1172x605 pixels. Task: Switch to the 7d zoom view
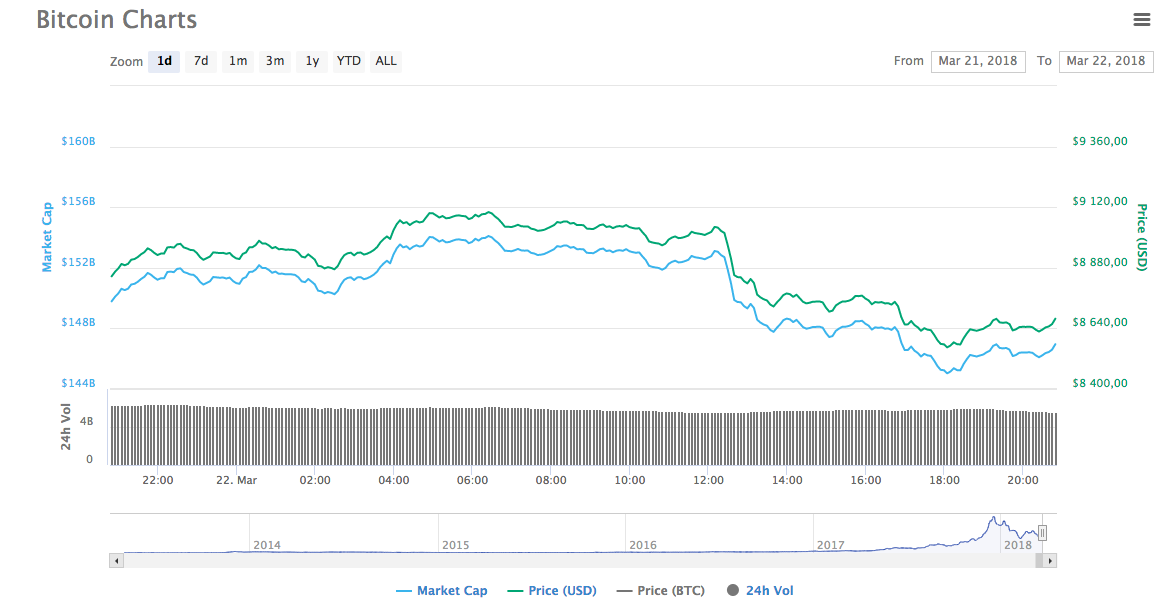coord(200,61)
